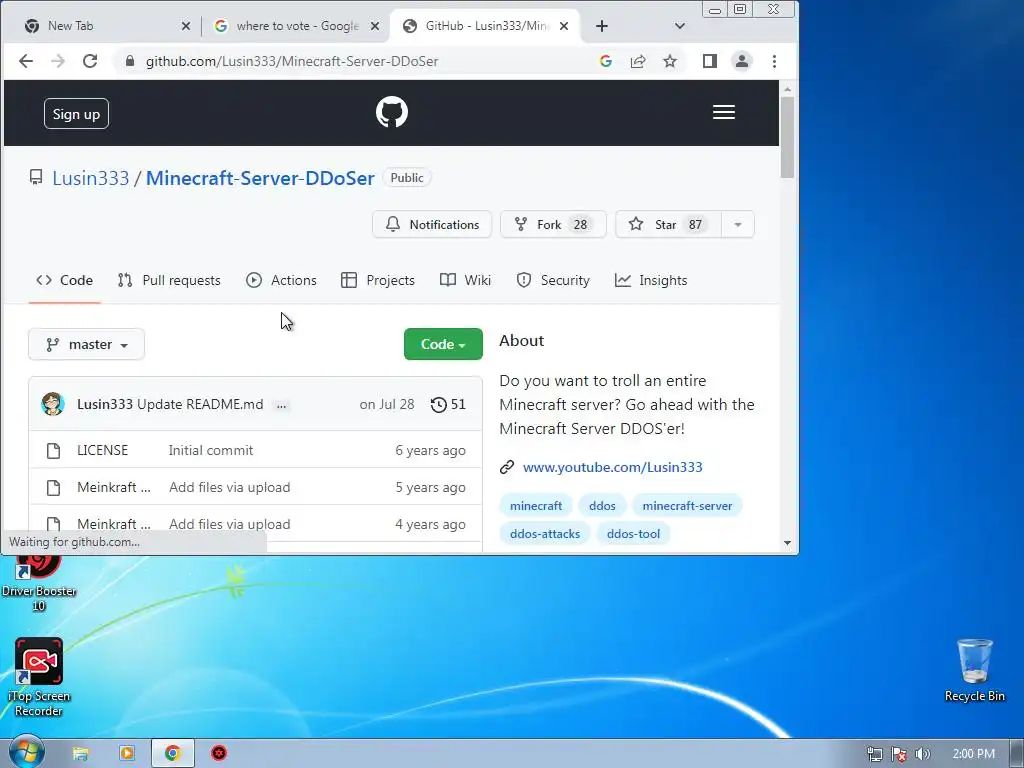The width and height of the screenshot is (1024, 768).
Task: Open the Windows Start button
Action: coord(26,753)
